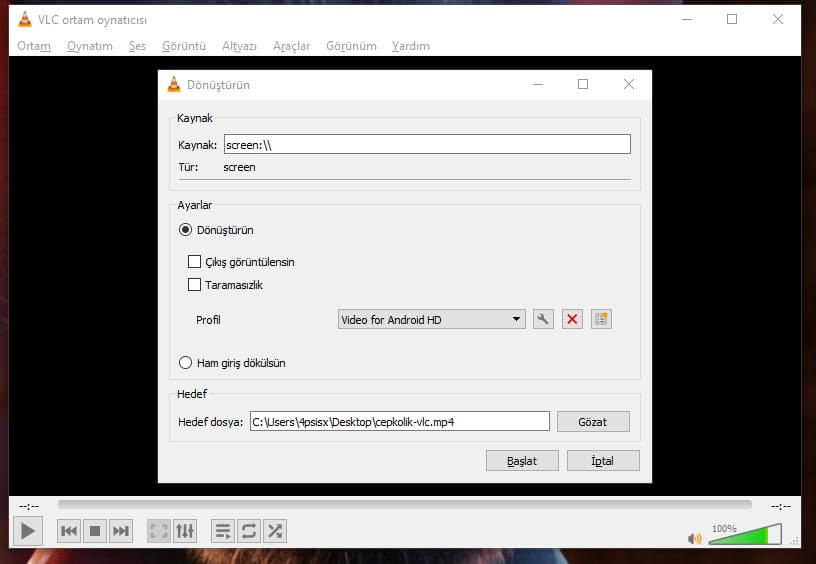Open the Profil dropdown Video for Android HD
Viewport: 816px width, 564px height.
click(x=431, y=319)
